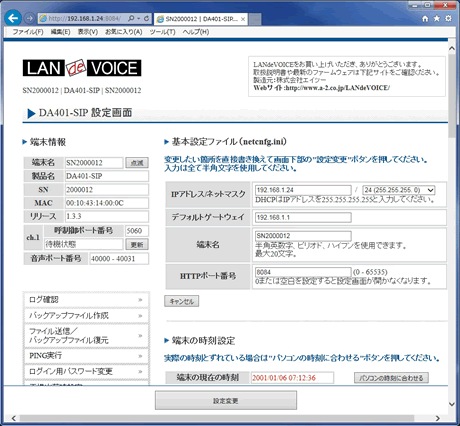The width and height of the screenshot is (460, 426).
Task: Click the 音声ポート番号 value 40000 - 40031
Action: click(119, 259)
